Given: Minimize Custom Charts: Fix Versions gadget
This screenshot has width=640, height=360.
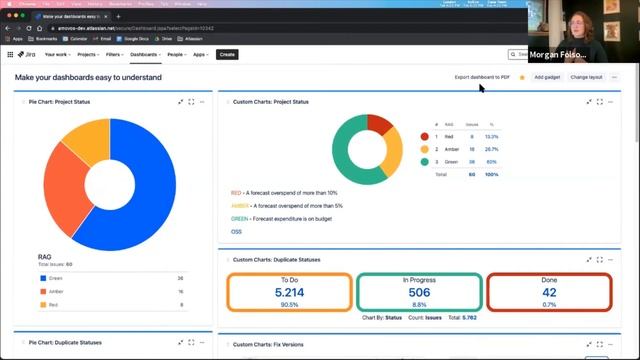Looking at the screenshot, I should (x=589, y=344).
